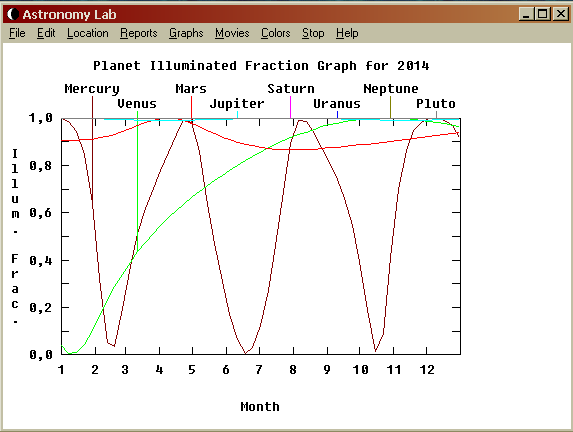
Task: Open the Colors menu
Action: (x=276, y=33)
